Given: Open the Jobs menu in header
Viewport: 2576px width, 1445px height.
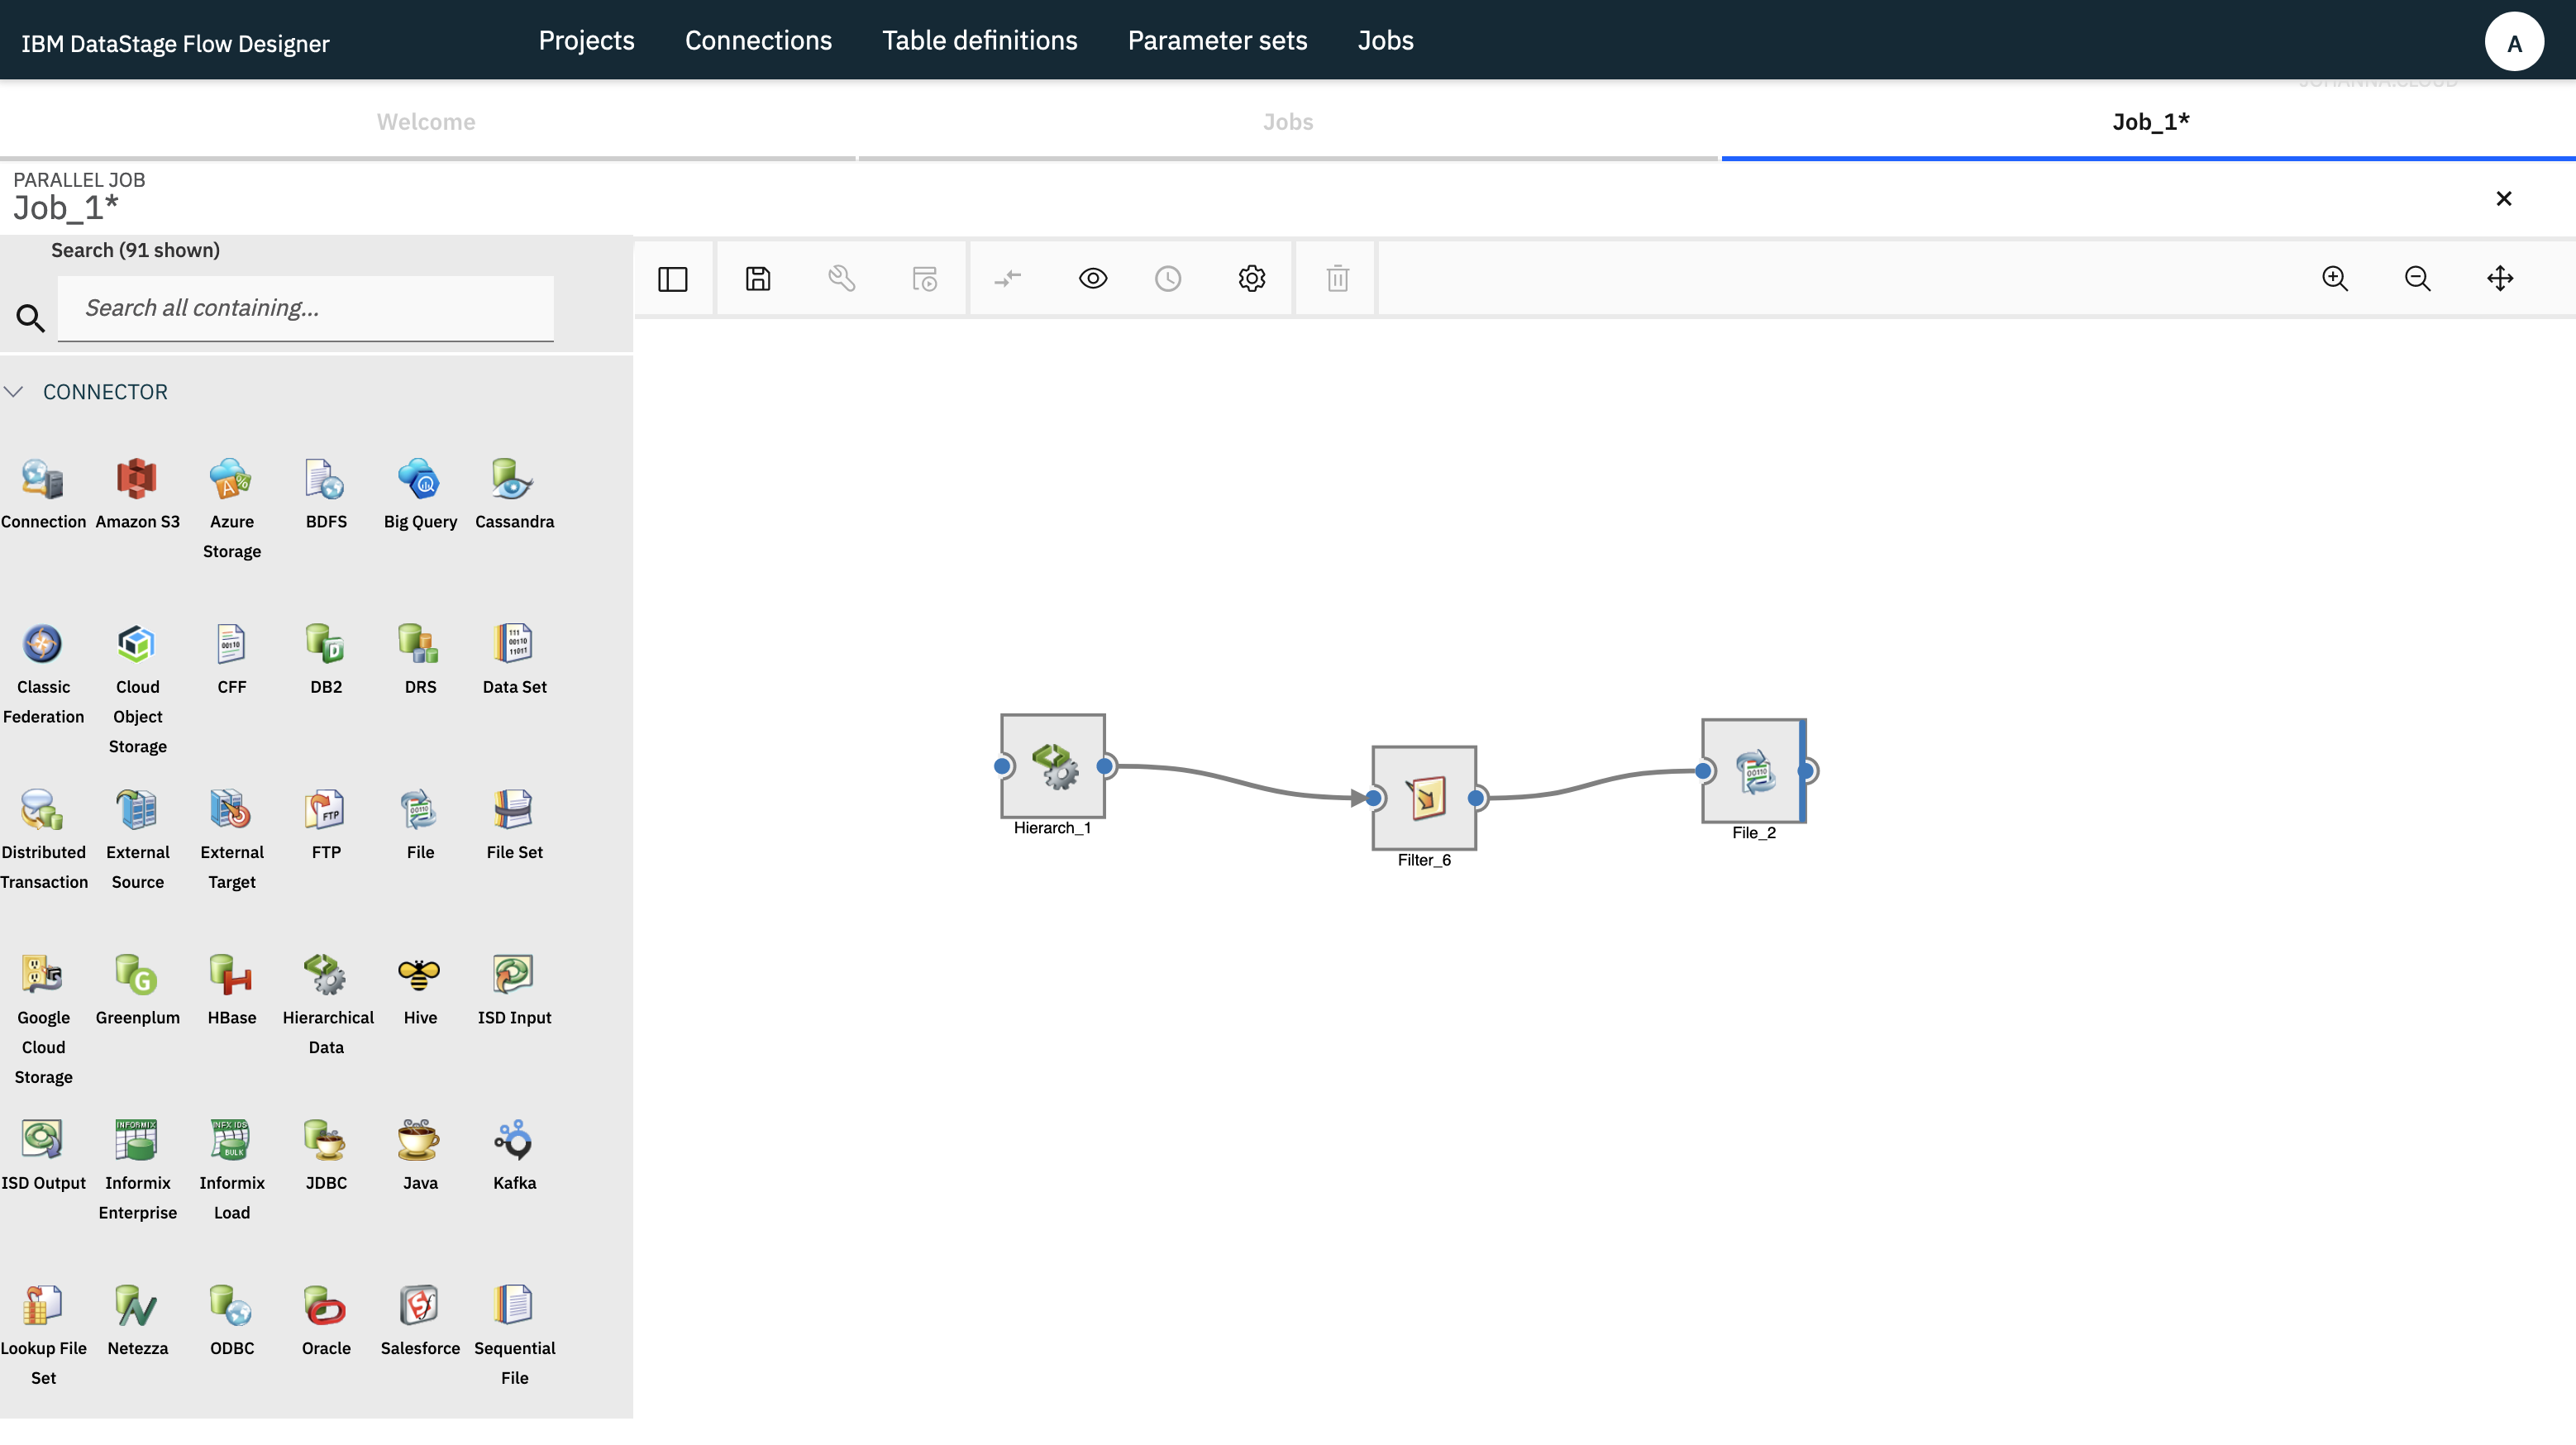Looking at the screenshot, I should point(1385,40).
